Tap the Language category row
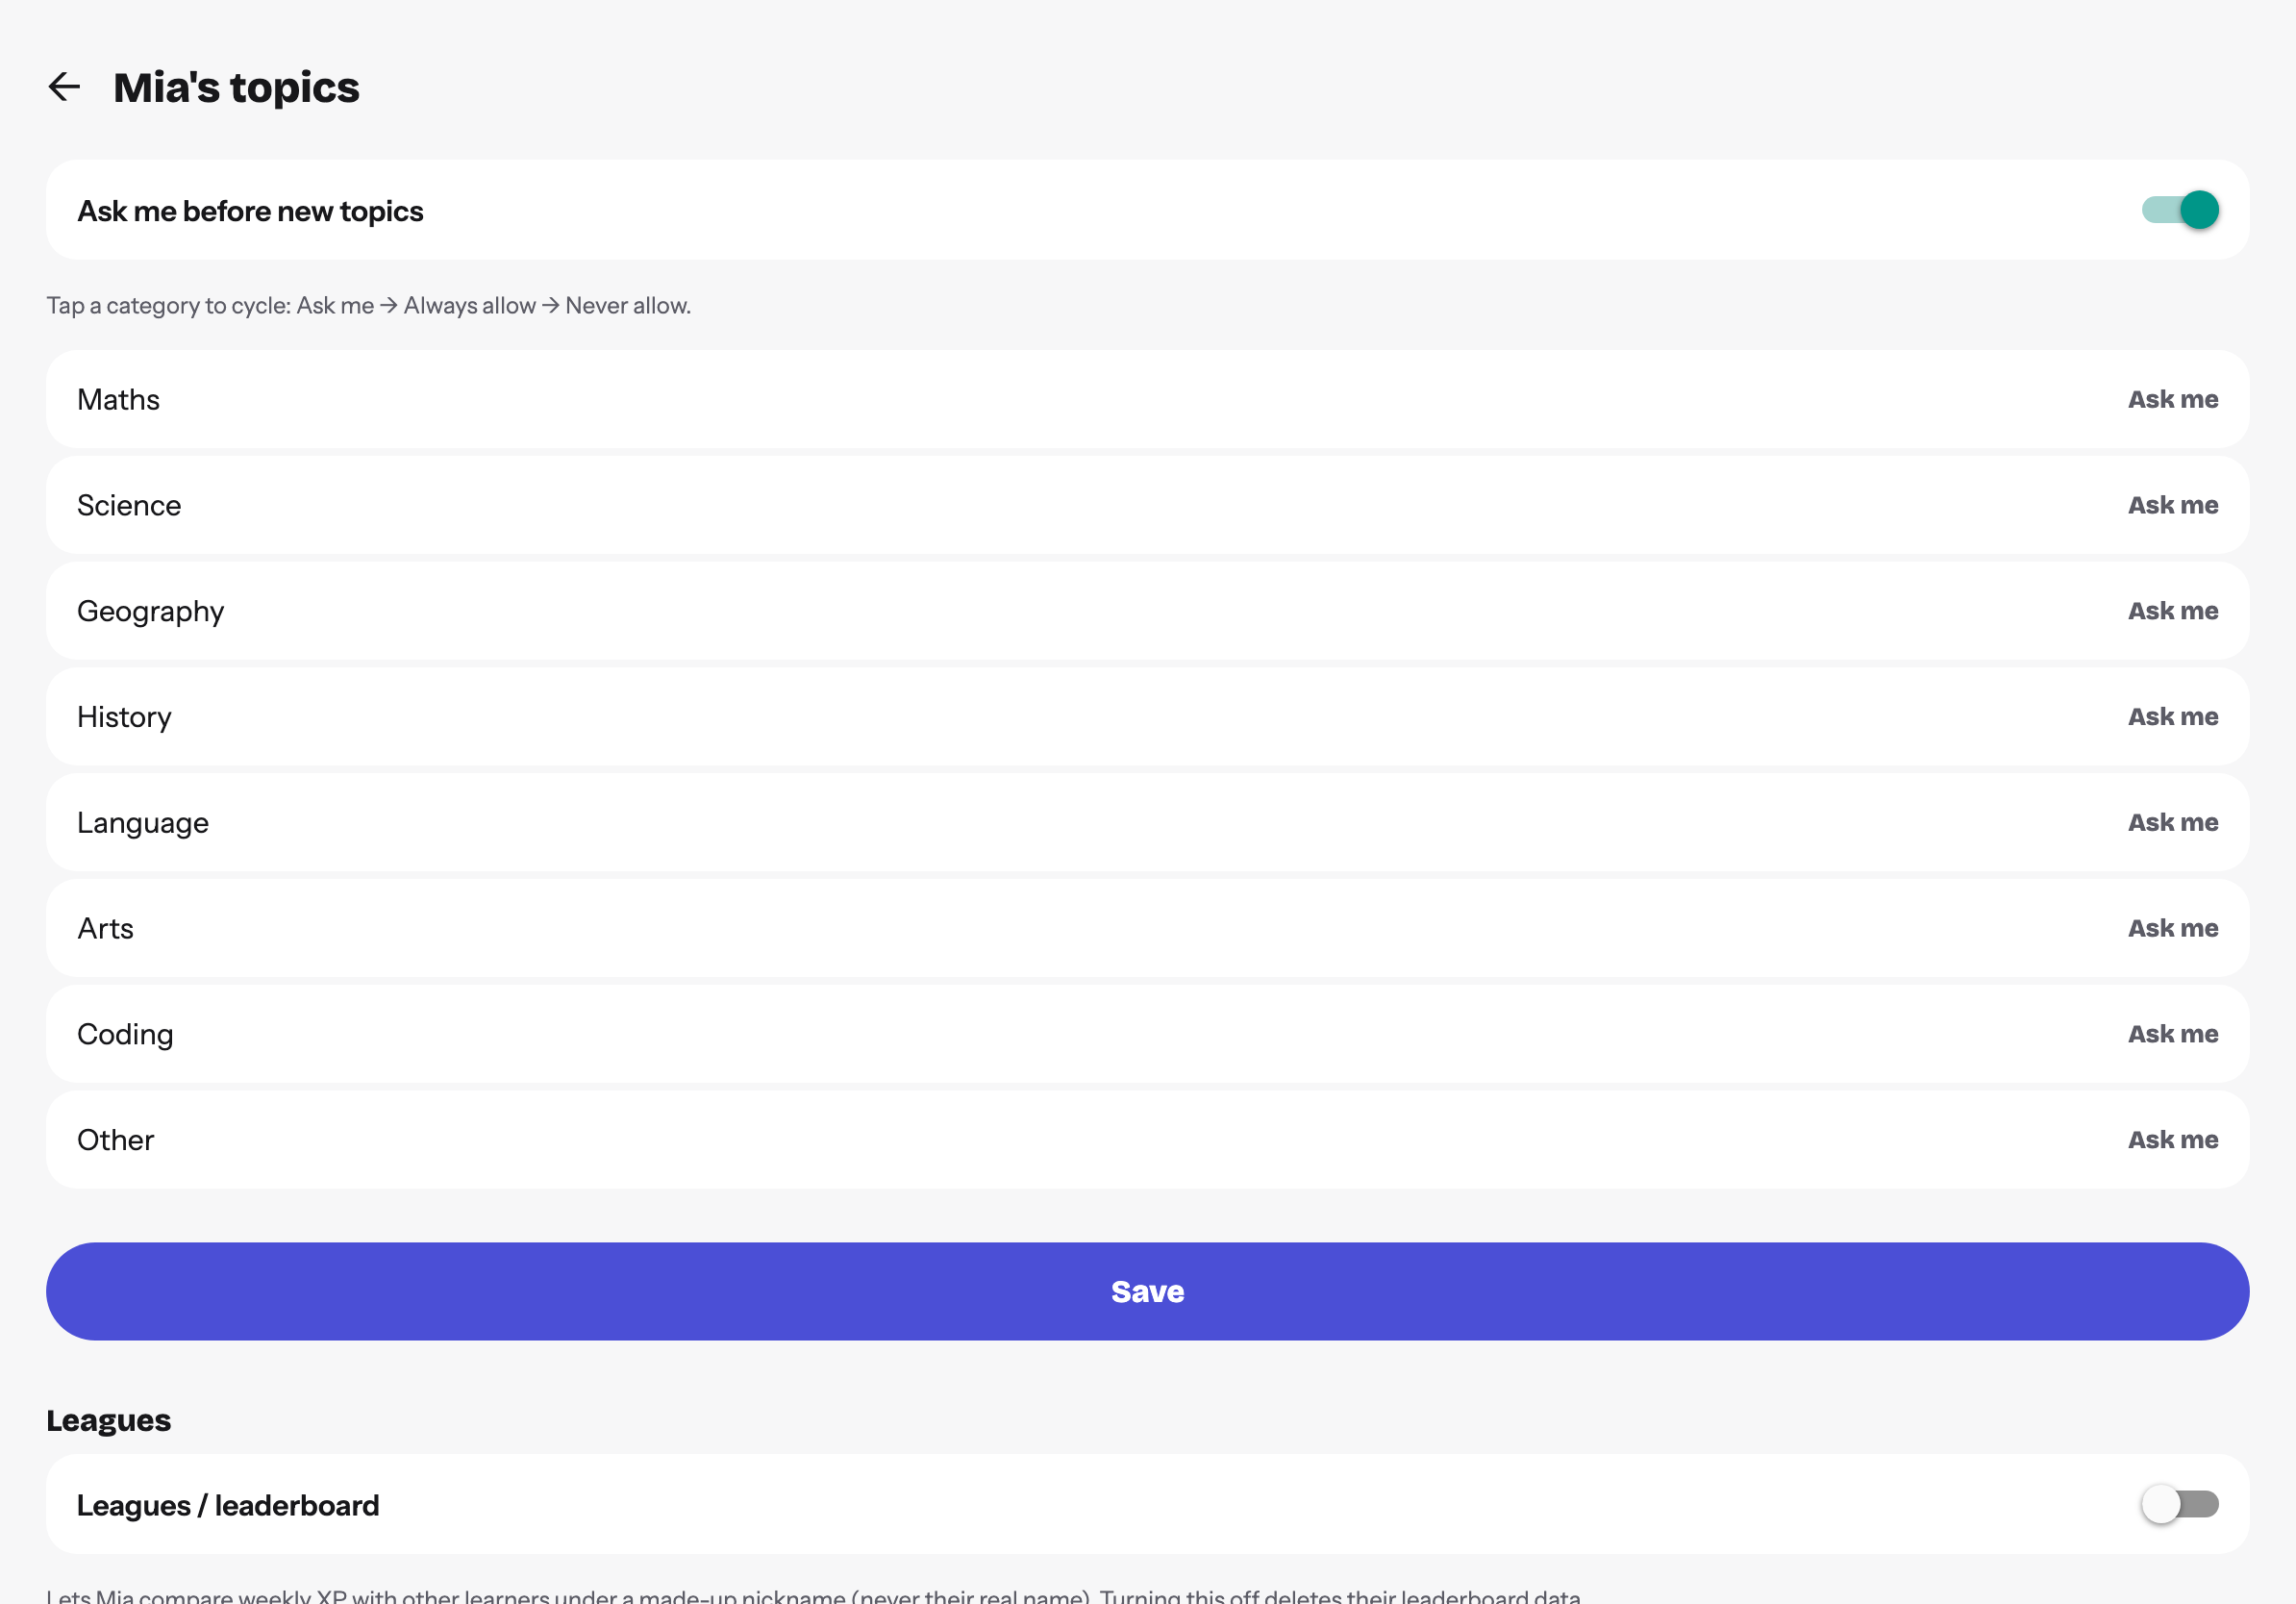 coord(1148,822)
